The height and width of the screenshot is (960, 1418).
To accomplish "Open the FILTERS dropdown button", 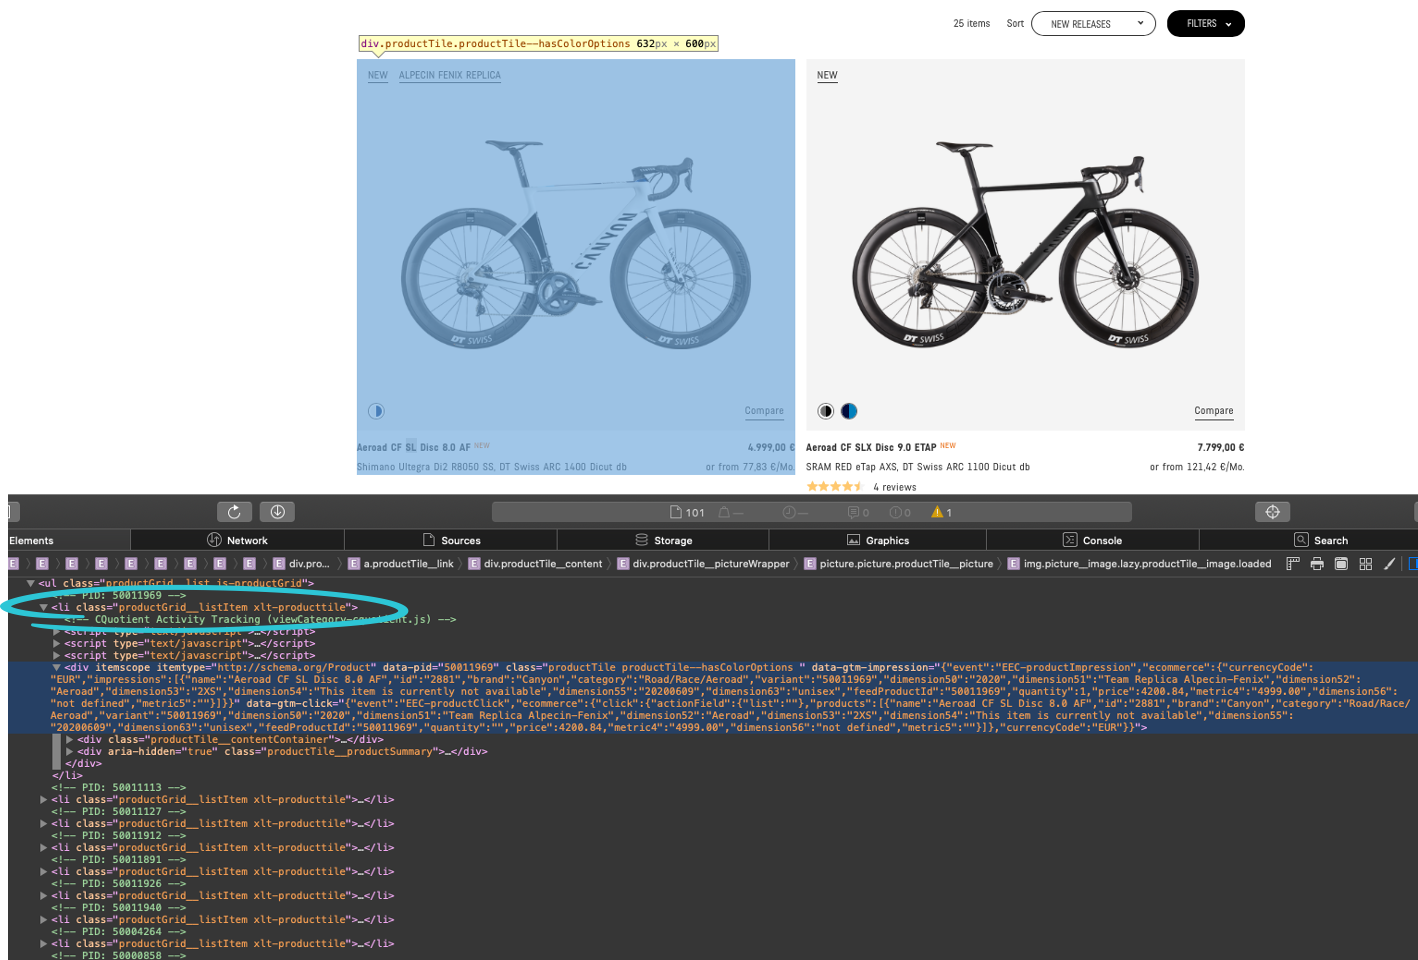I will (x=1206, y=23).
